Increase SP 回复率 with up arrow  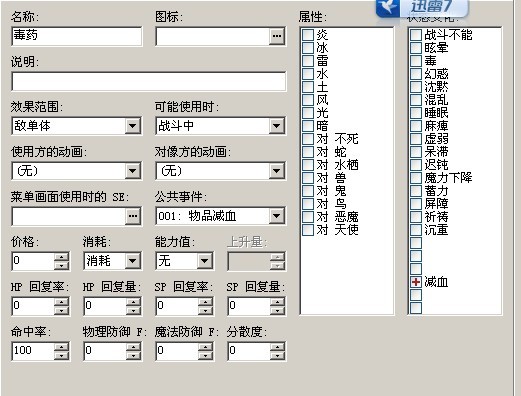coord(205,302)
